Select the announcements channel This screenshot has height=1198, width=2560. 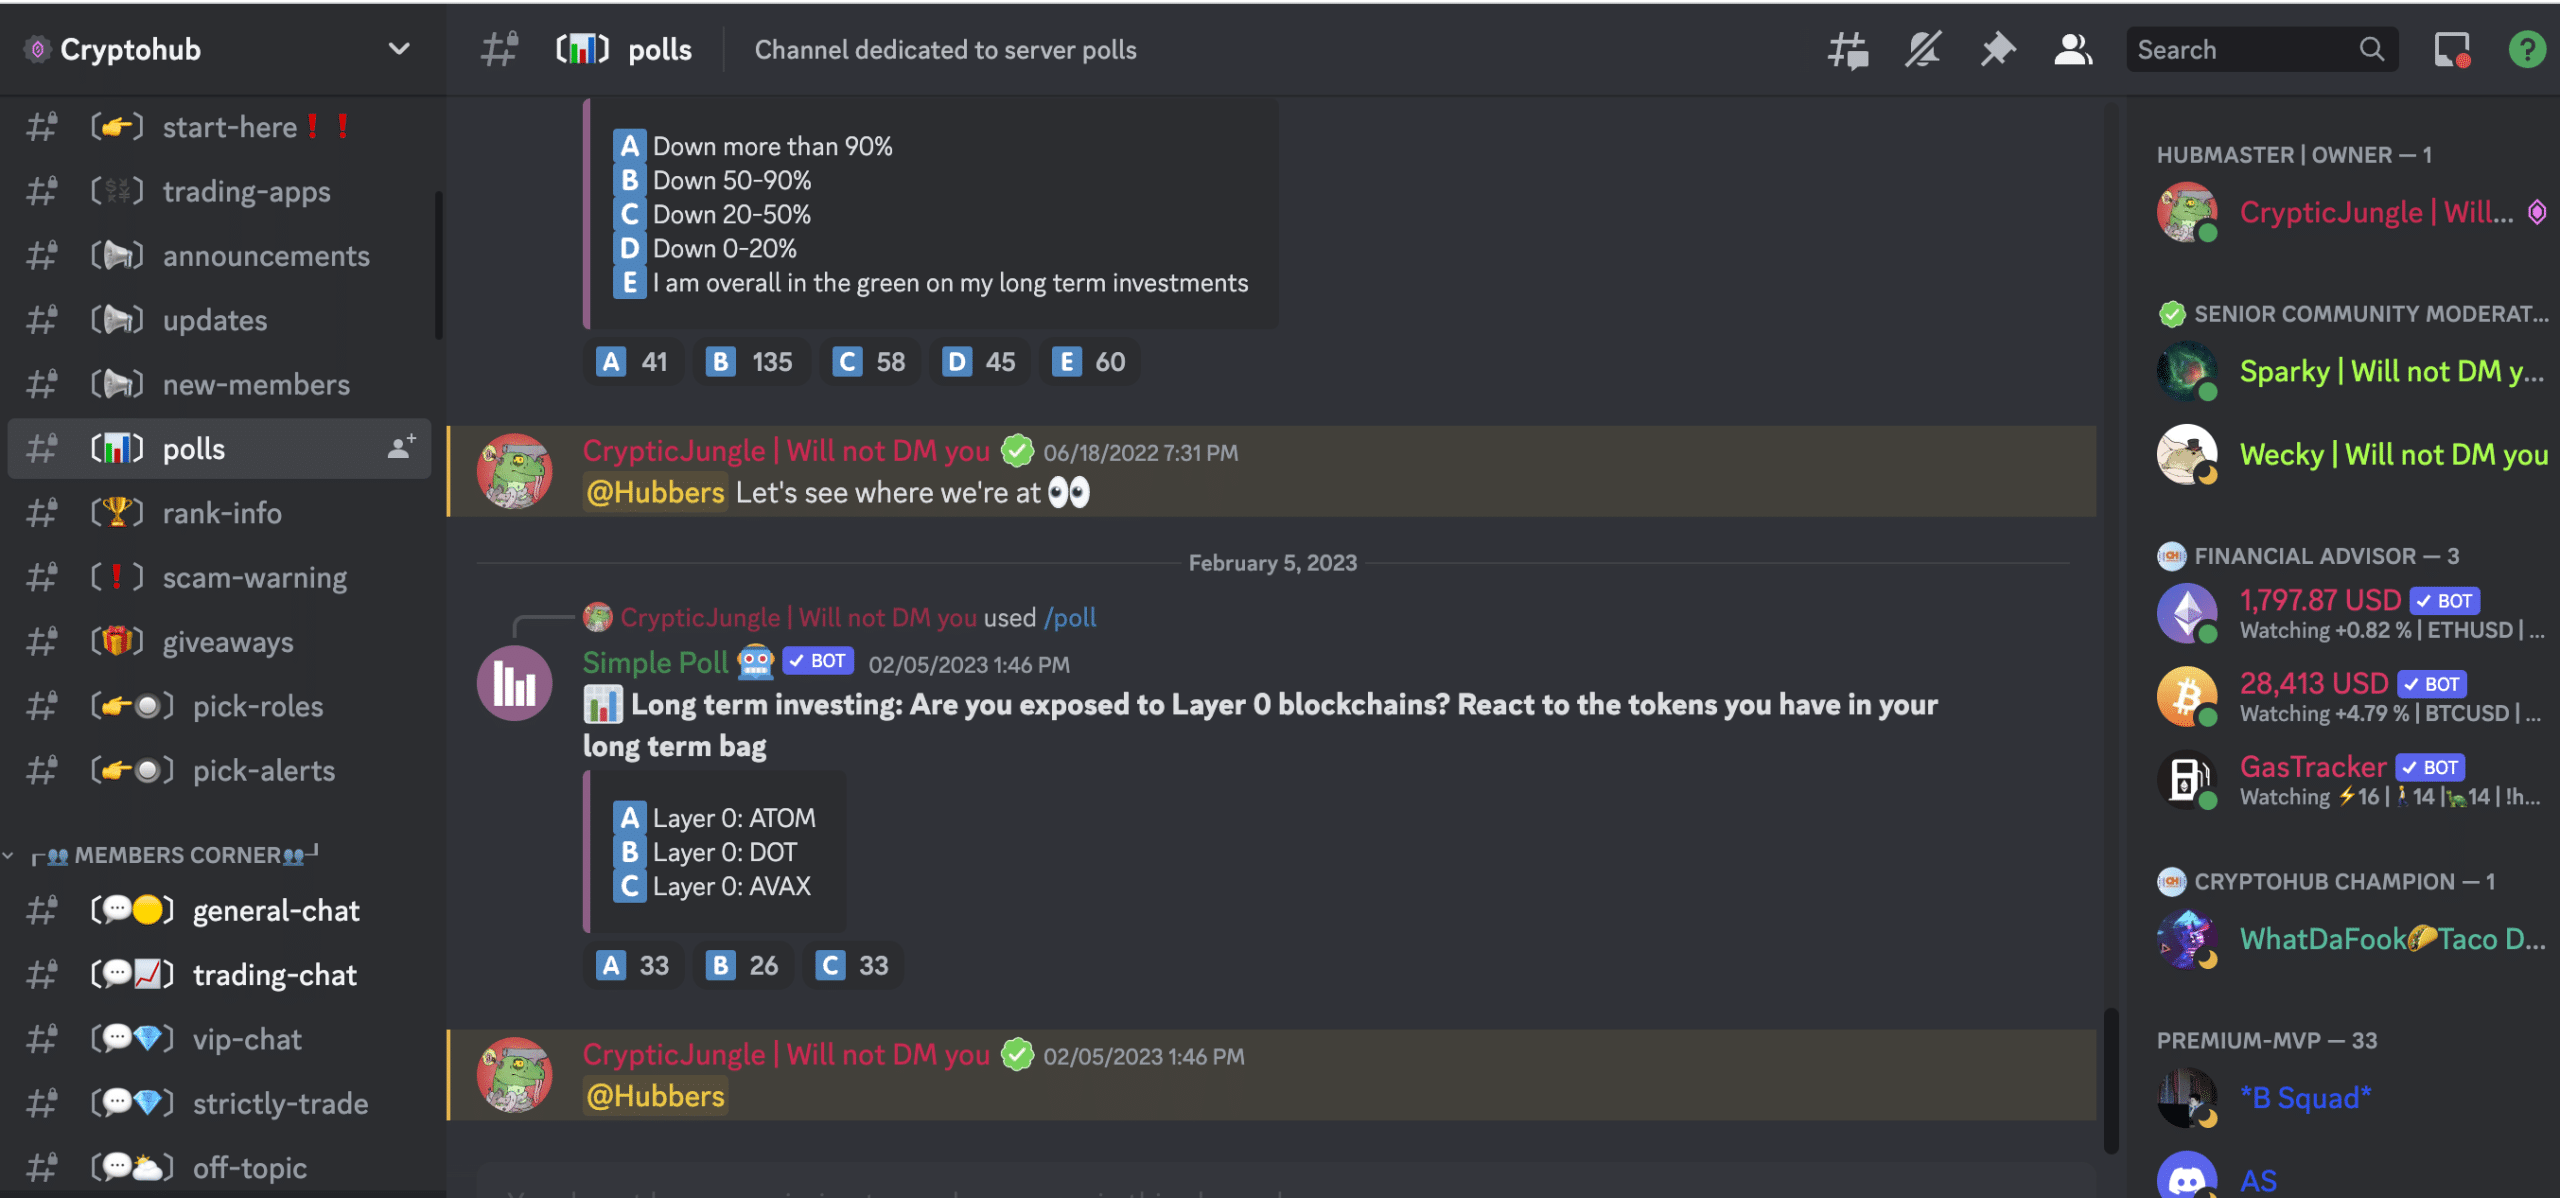264,255
